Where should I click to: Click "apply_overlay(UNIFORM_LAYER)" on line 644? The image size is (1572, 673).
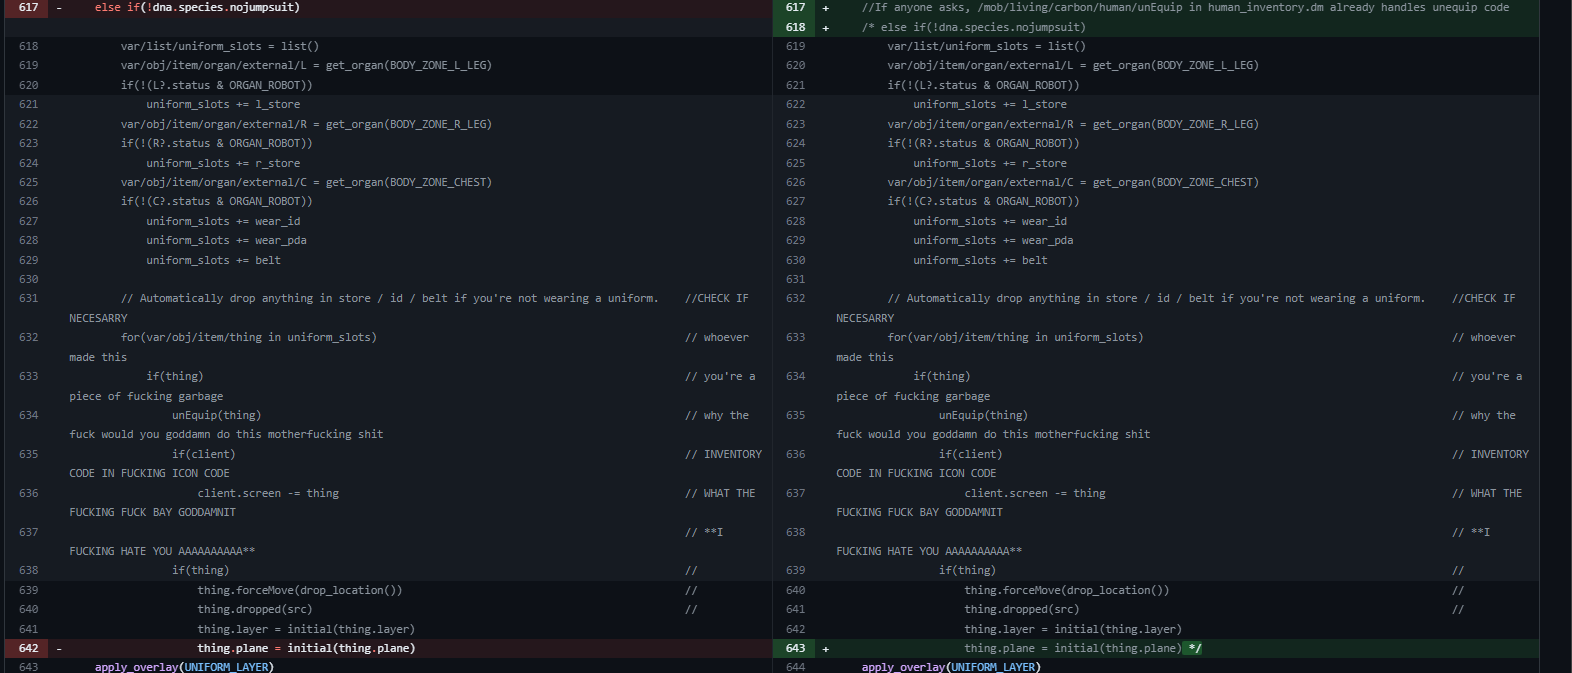951,667
